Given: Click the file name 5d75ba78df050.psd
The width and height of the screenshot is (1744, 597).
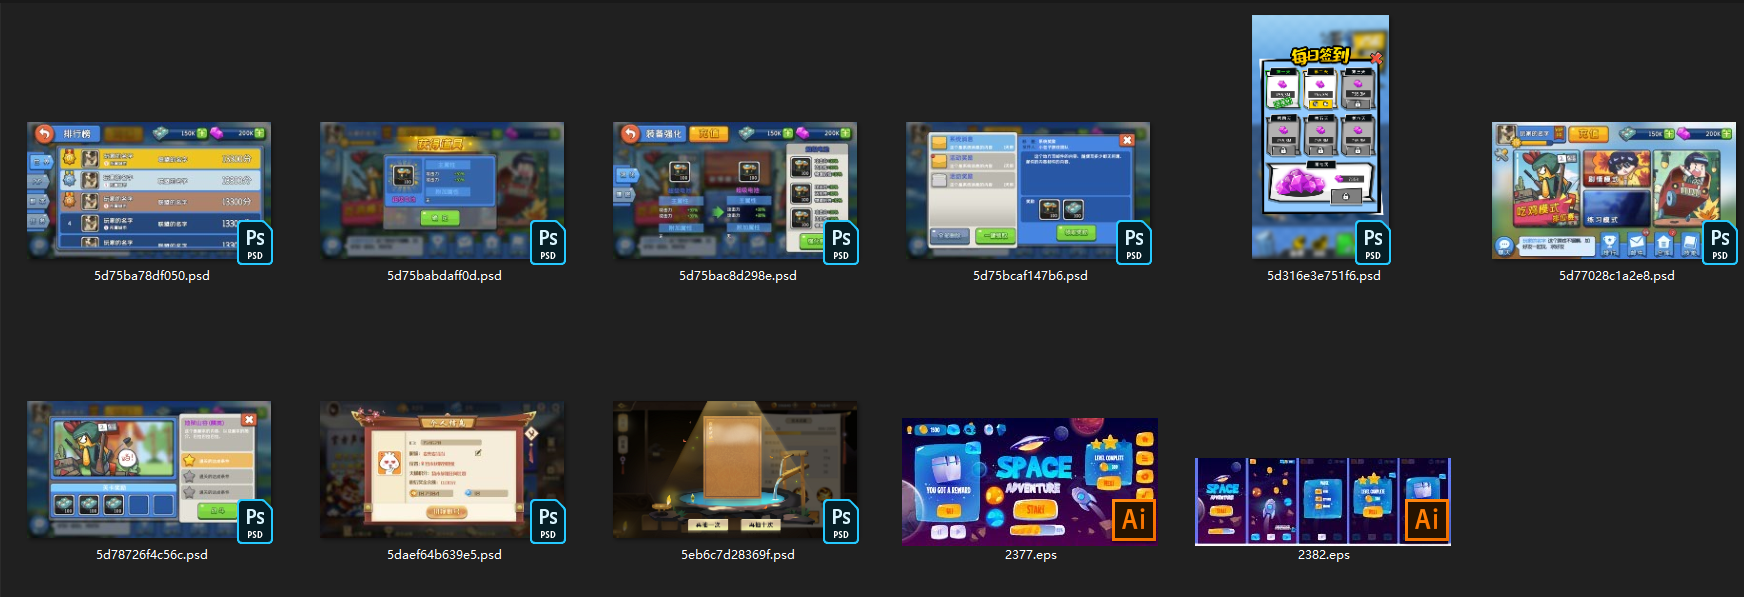Looking at the screenshot, I should (152, 275).
